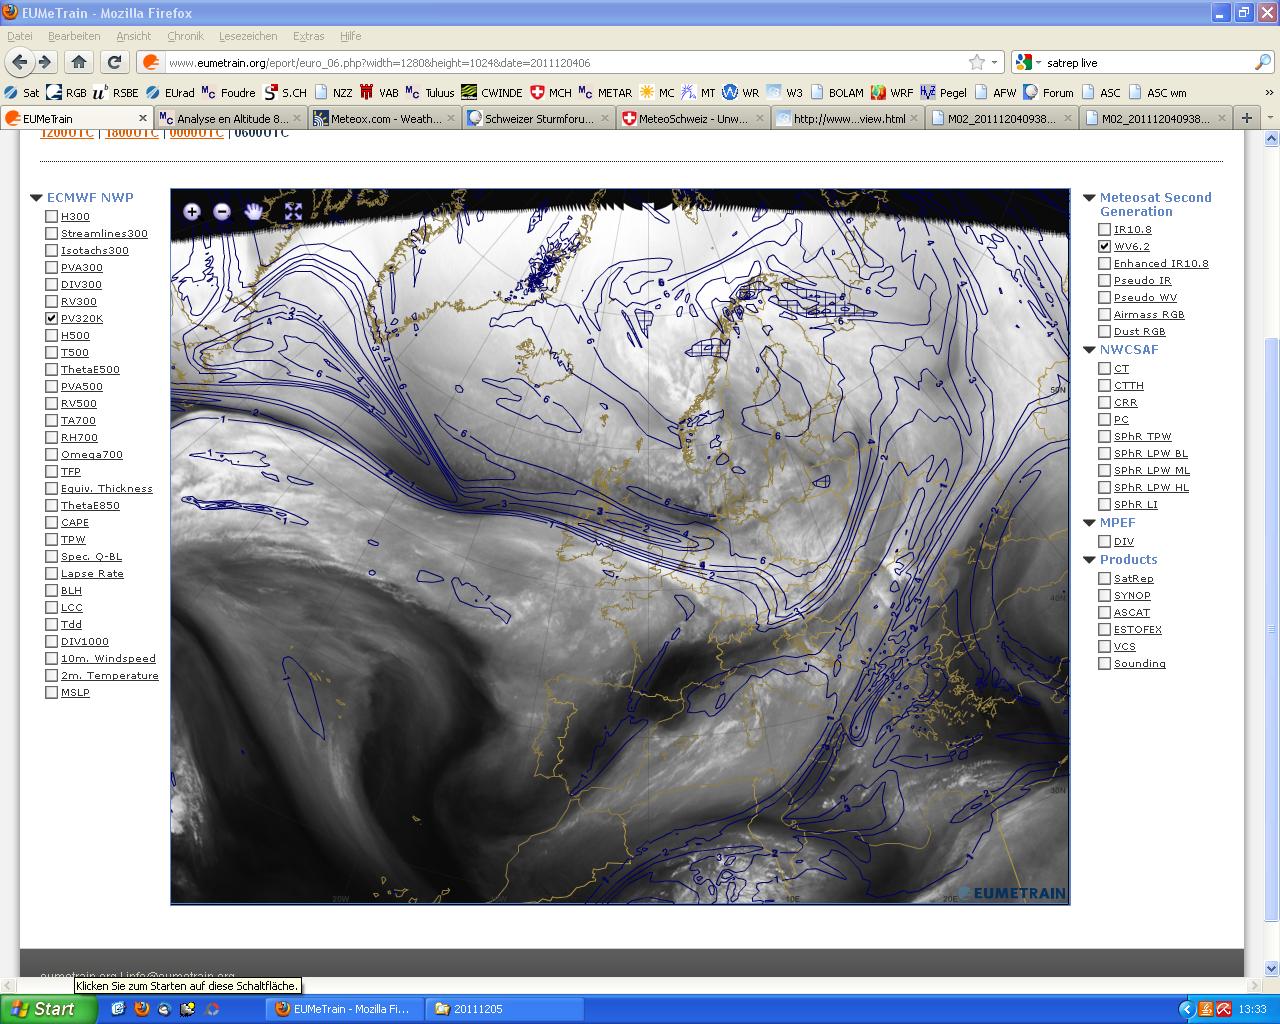
Task: Click the Firefox home button
Action: tap(79, 62)
